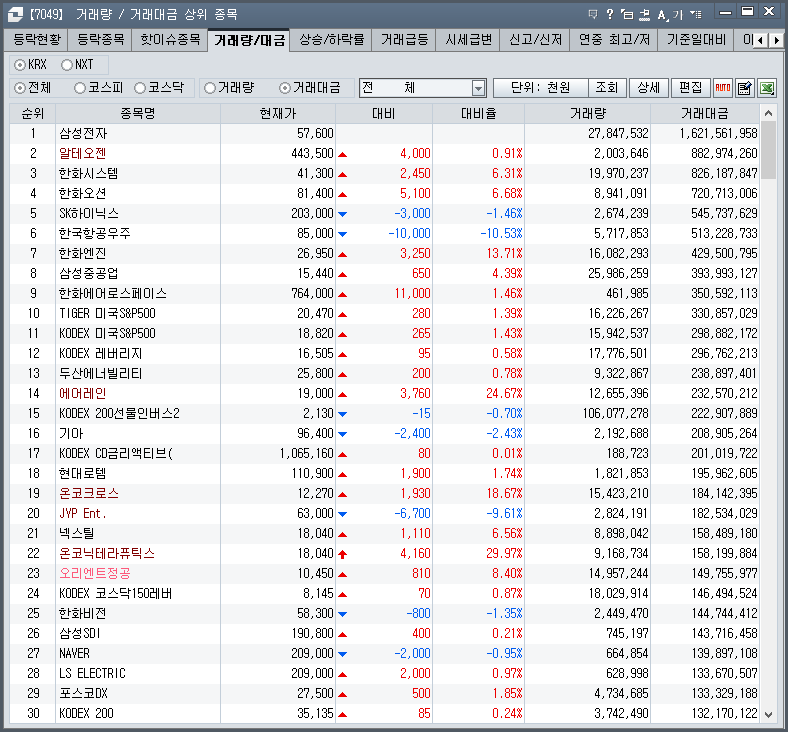
Task: Click the window logo icon beside [7049]
Action: 15,14
